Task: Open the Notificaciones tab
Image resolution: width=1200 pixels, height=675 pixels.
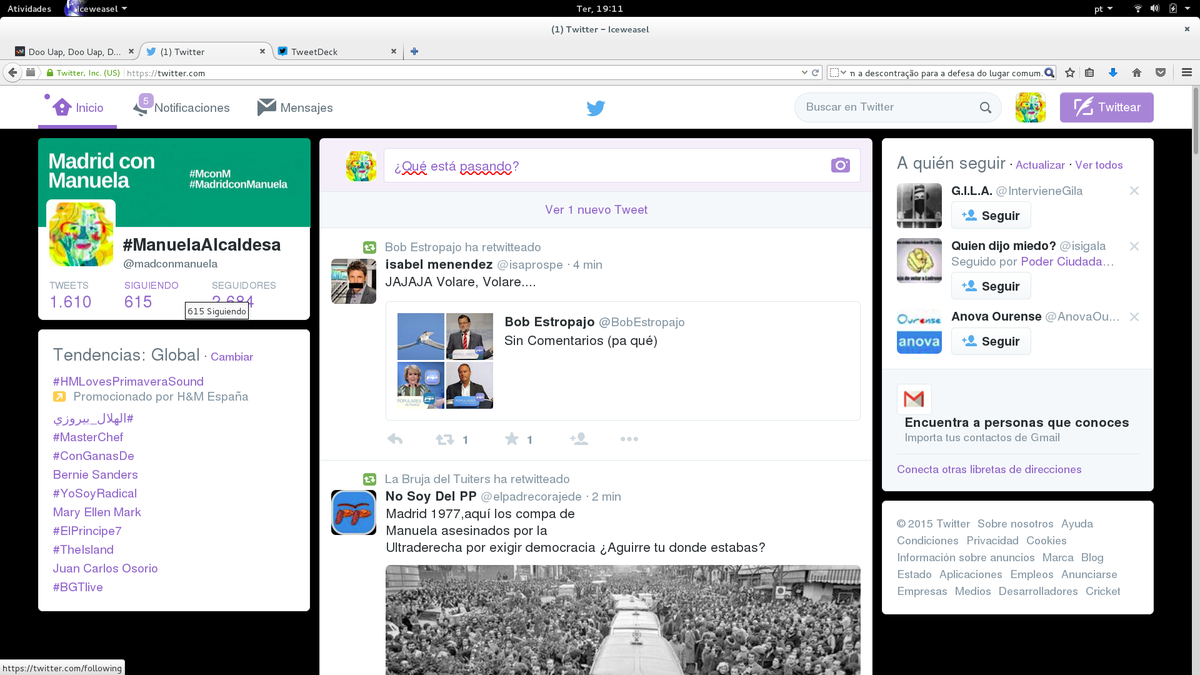Action: point(181,107)
